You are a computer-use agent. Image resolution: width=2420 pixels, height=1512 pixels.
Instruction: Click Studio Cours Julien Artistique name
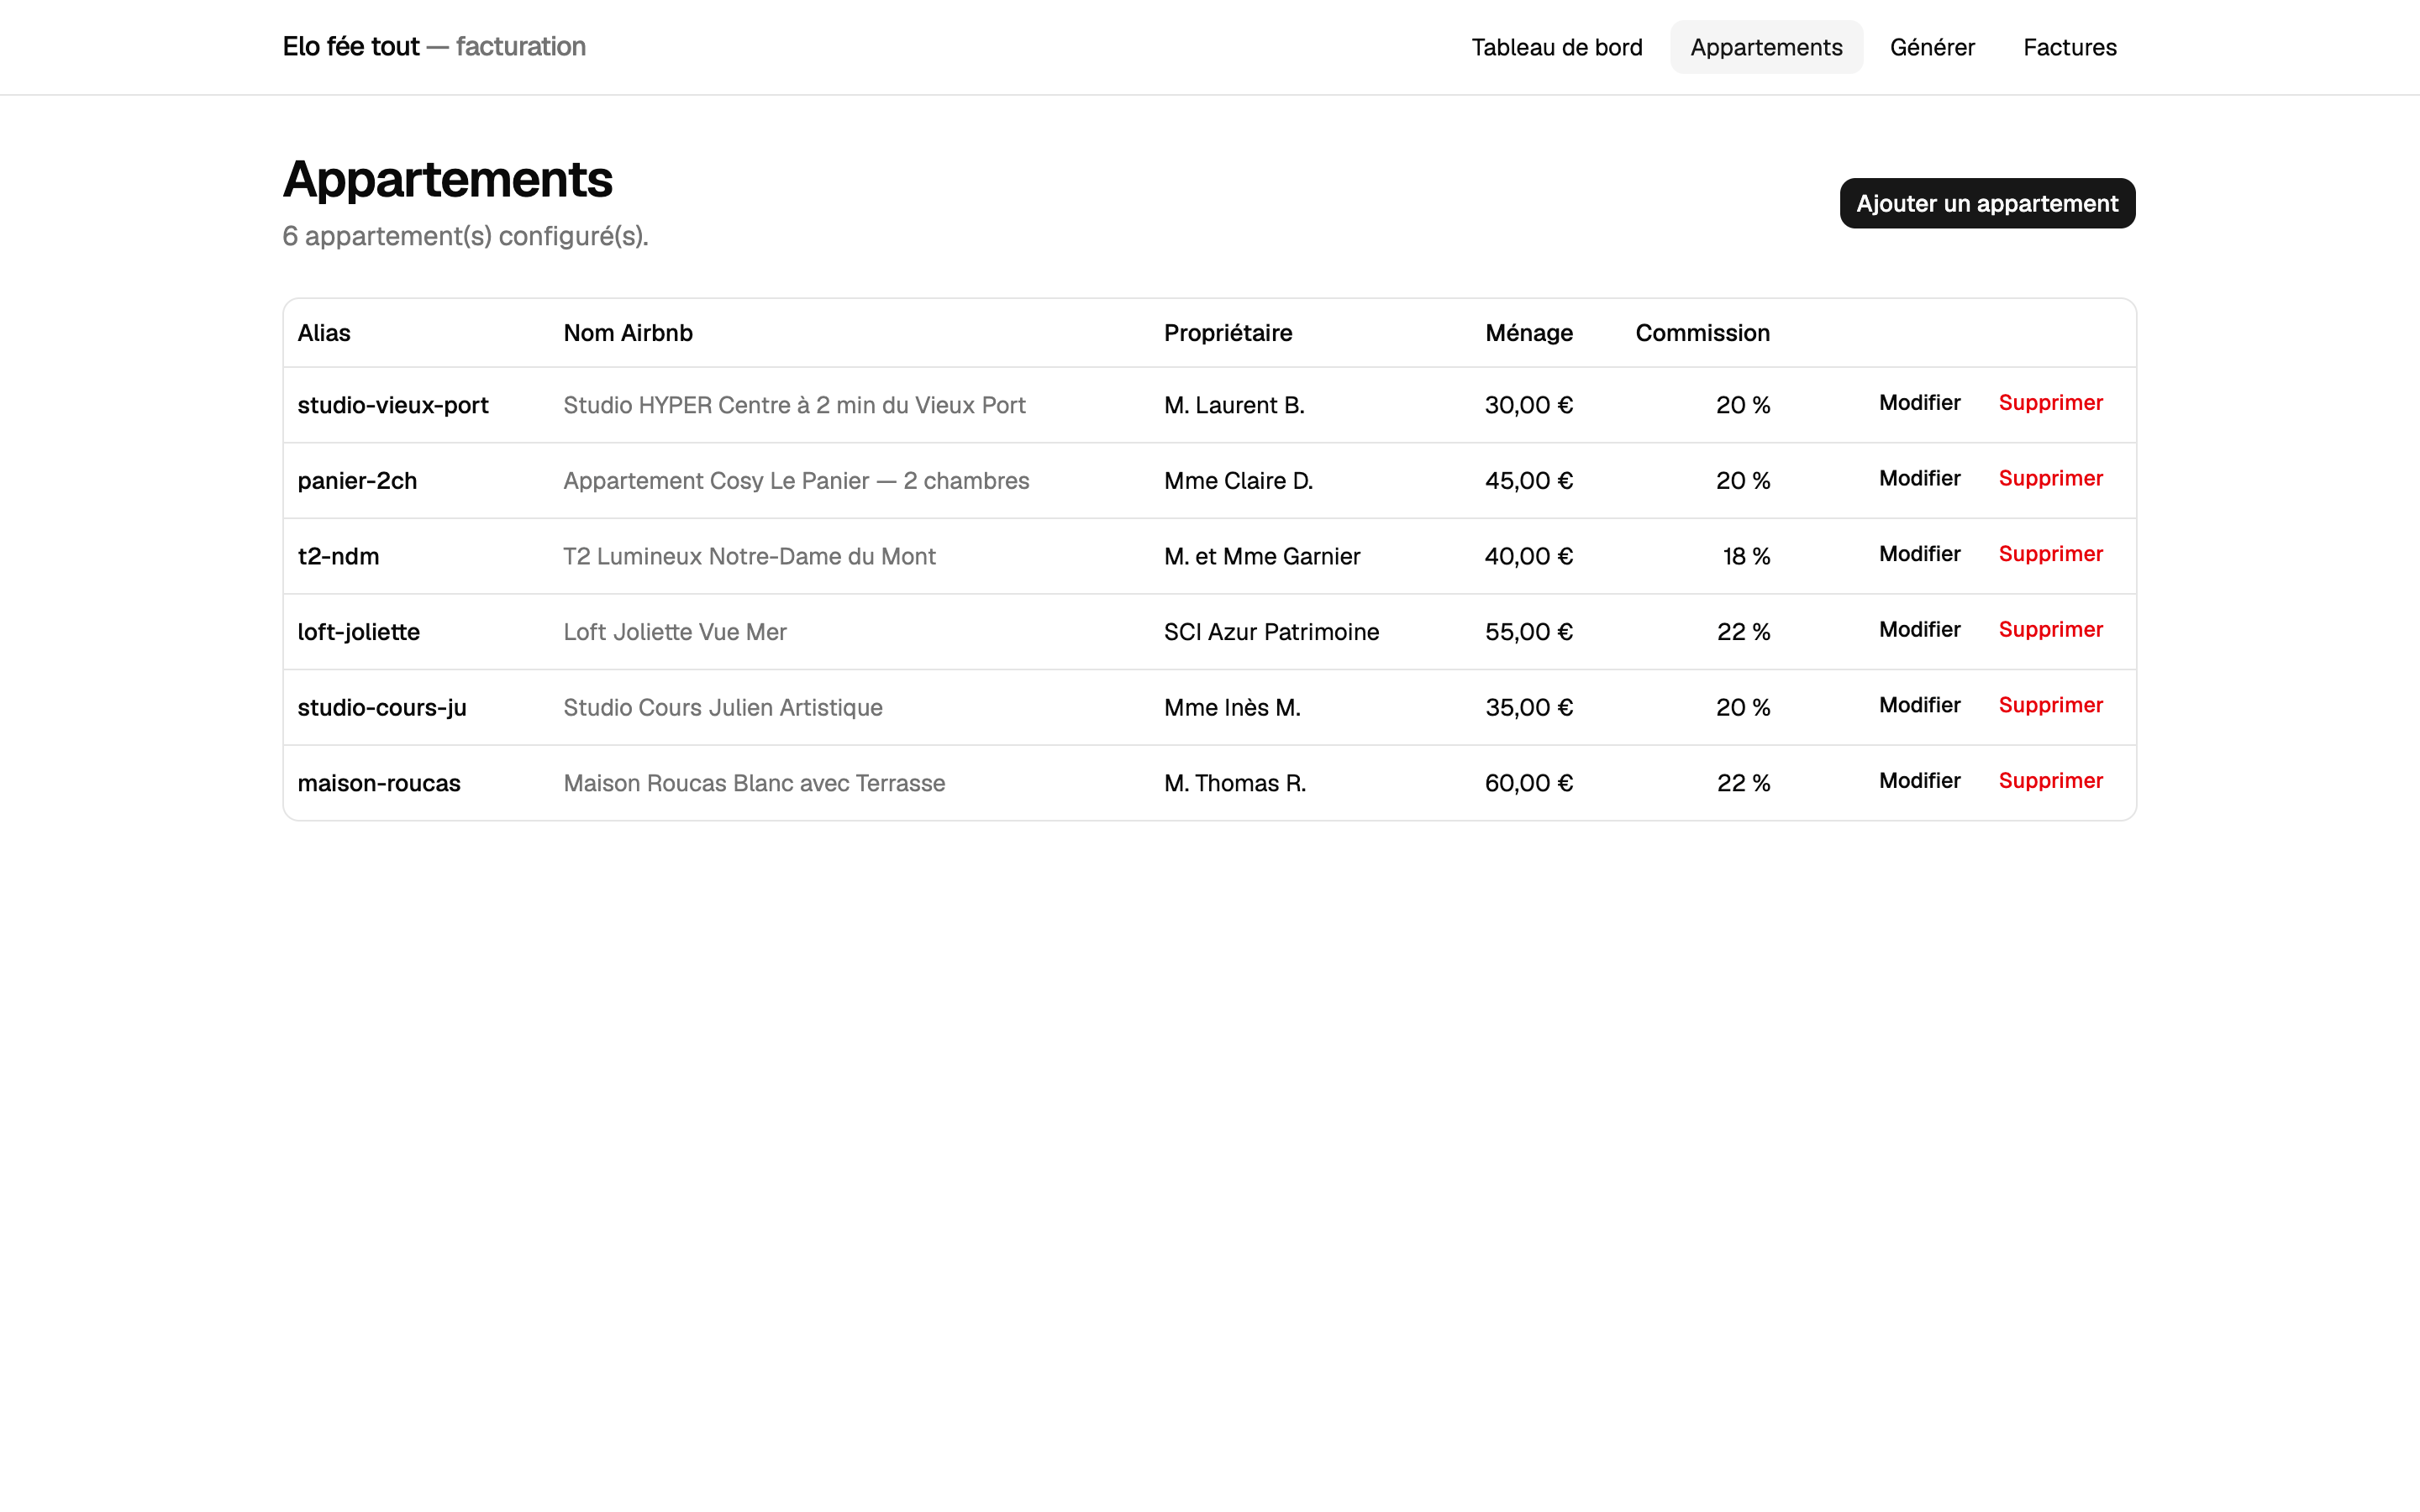(x=723, y=708)
